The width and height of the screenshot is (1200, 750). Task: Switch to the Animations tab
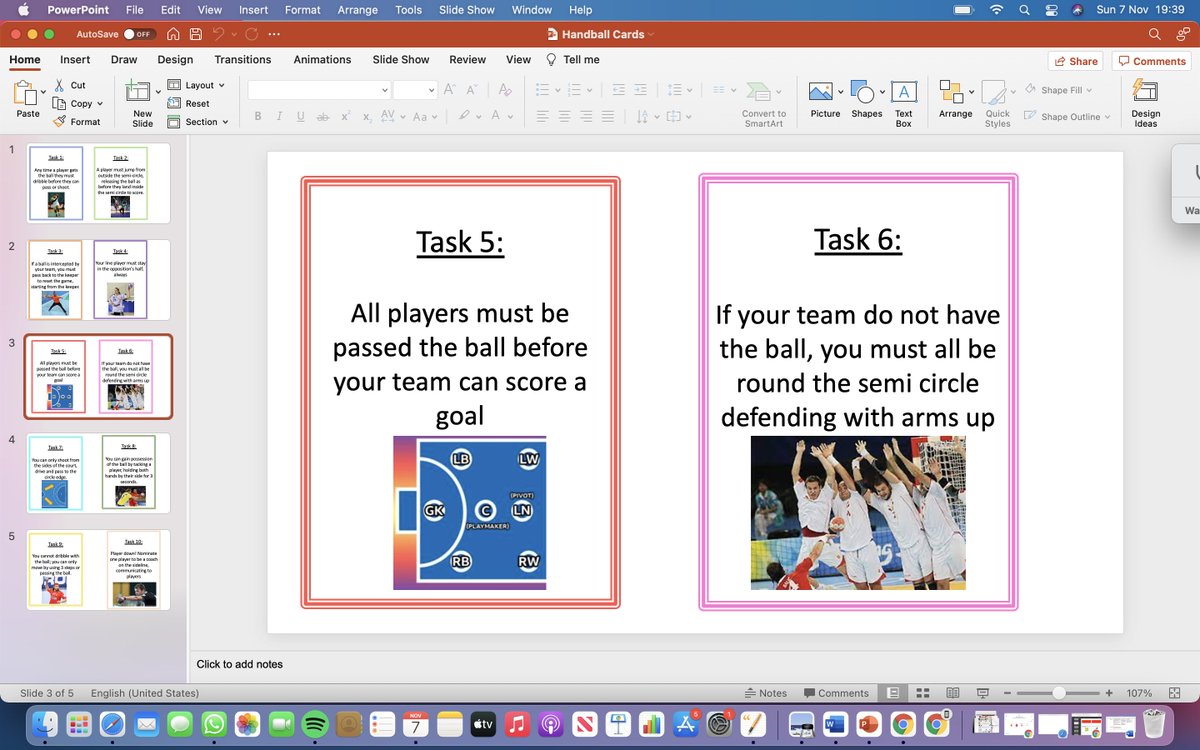coord(322,60)
